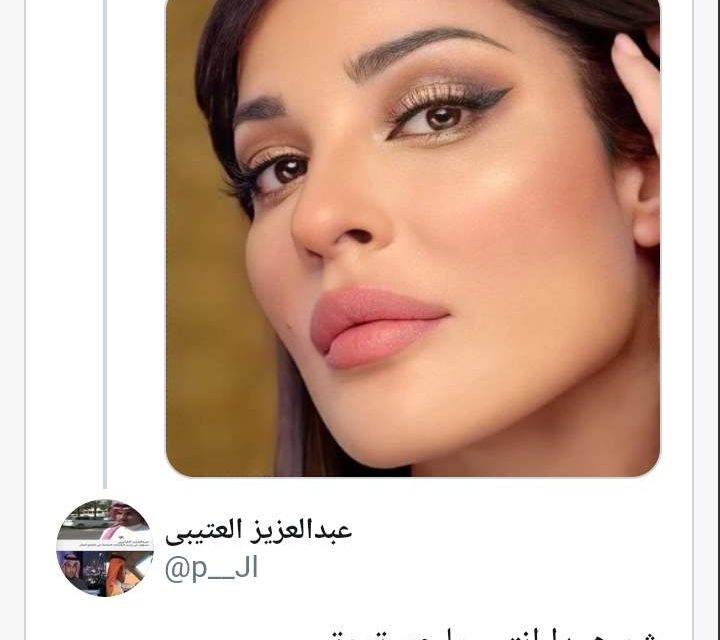This screenshot has width=720, height=640.
Task: Click the bottom-left photo in the avatar collage
Action: (81, 572)
